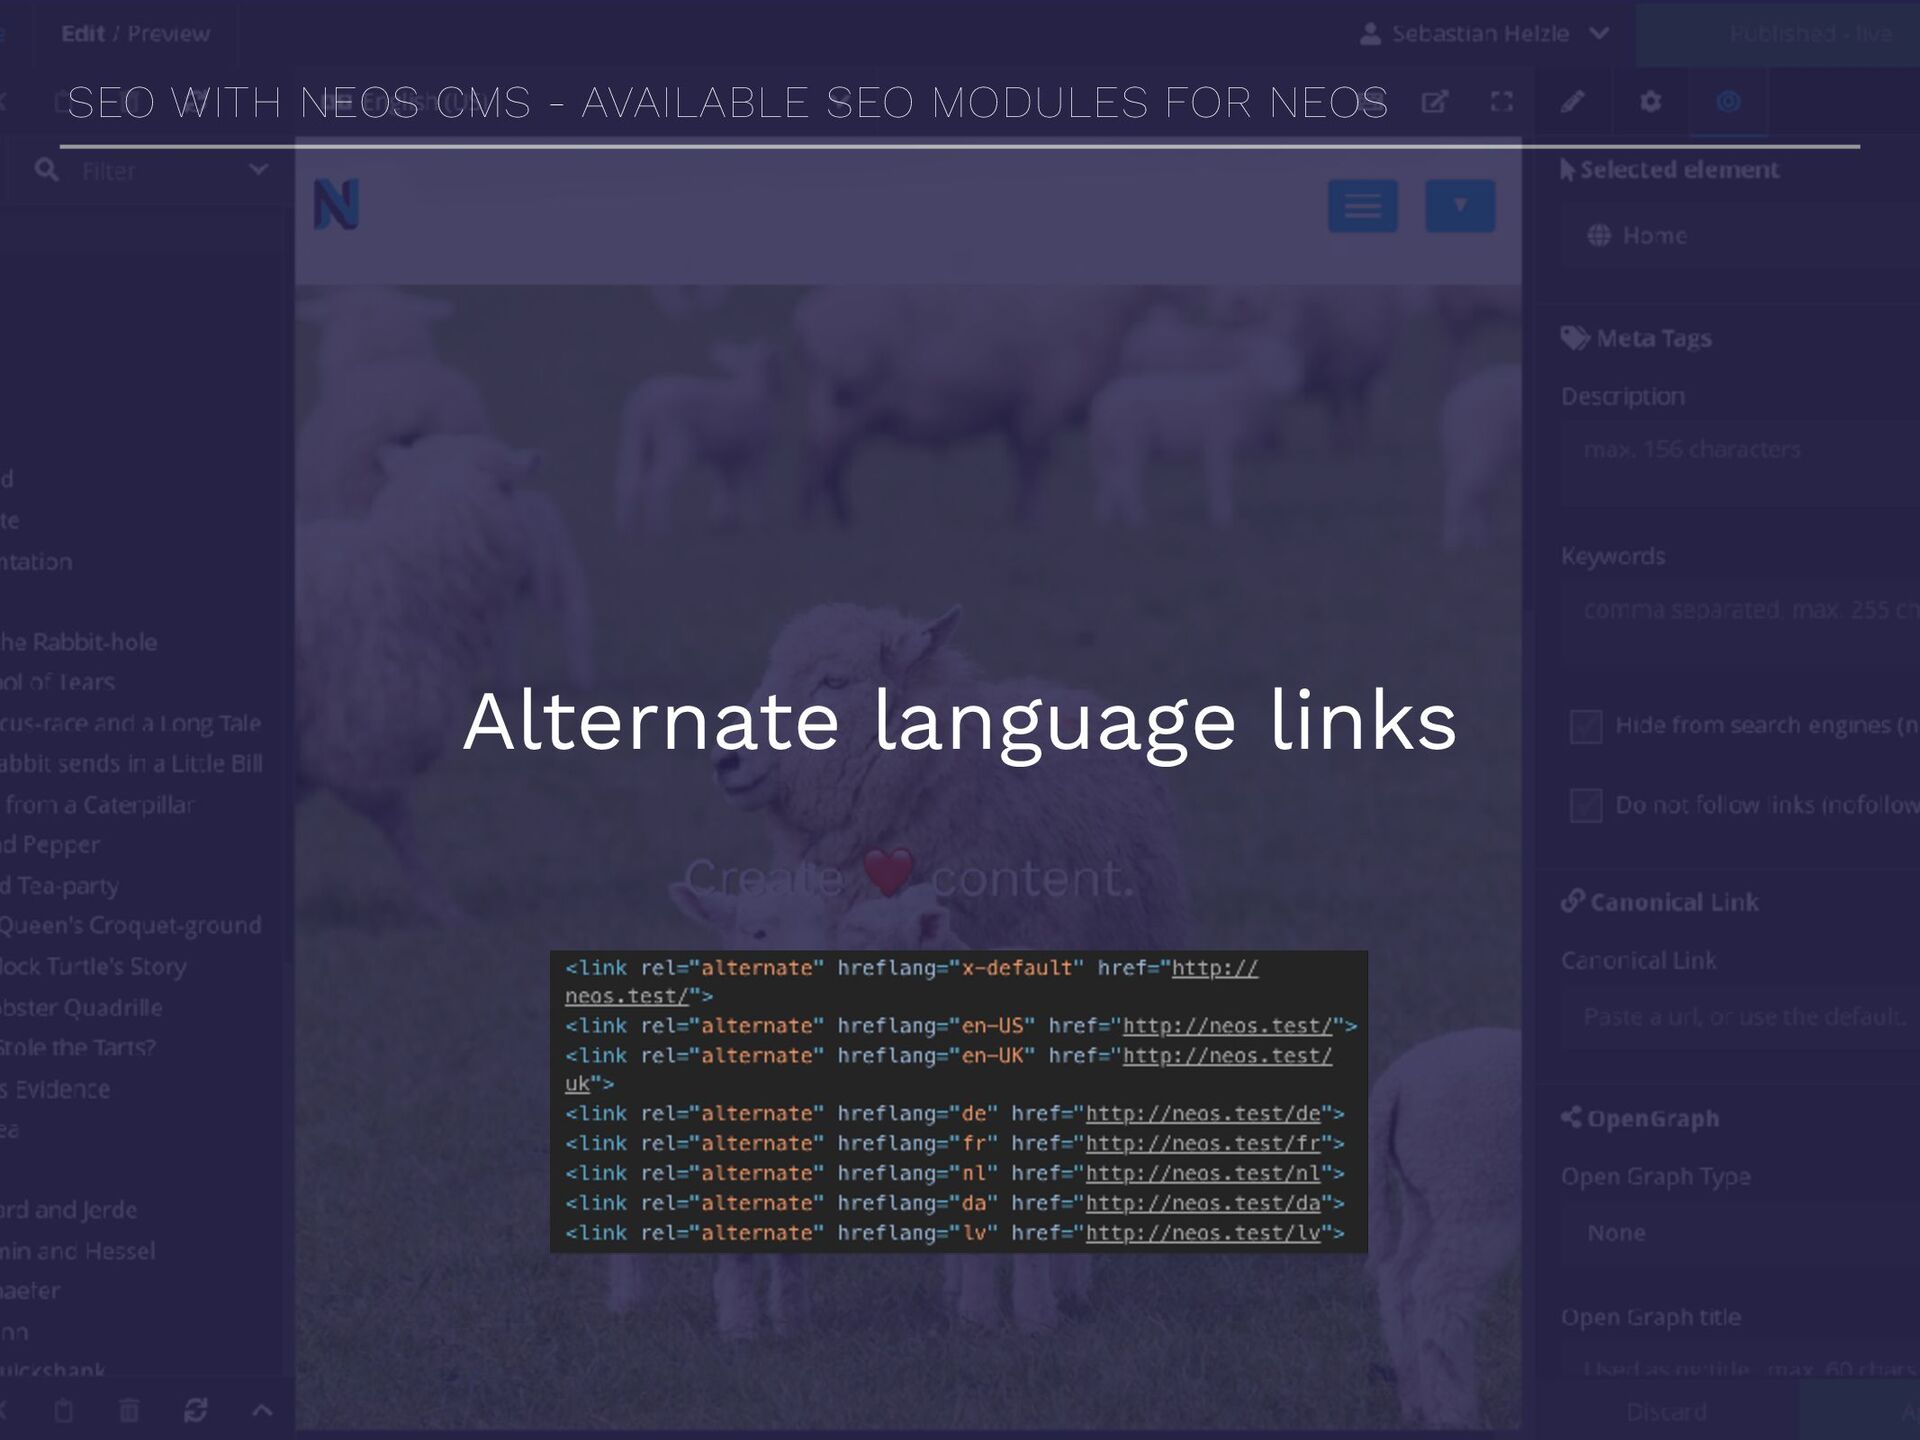Click the neos.test/lv link in code
1920x1440 pixels.
click(1203, 1234)
